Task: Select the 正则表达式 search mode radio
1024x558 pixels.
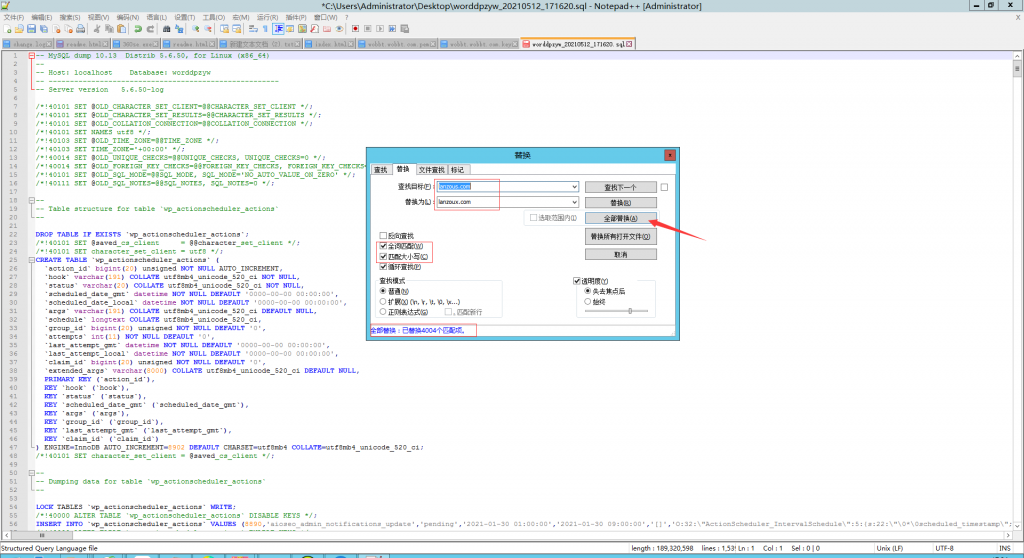Action: pyautogui.click(x=383, y=313)
